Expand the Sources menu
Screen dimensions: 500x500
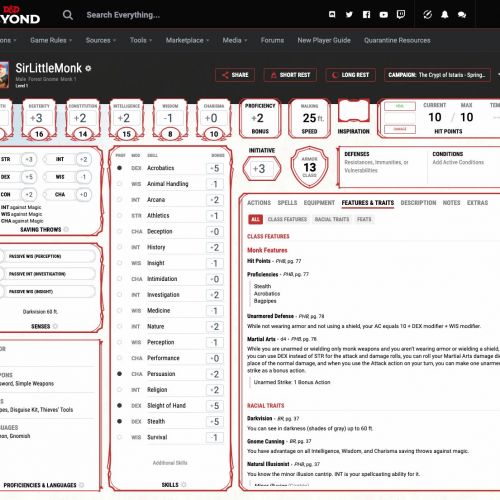tap(101, 40)
